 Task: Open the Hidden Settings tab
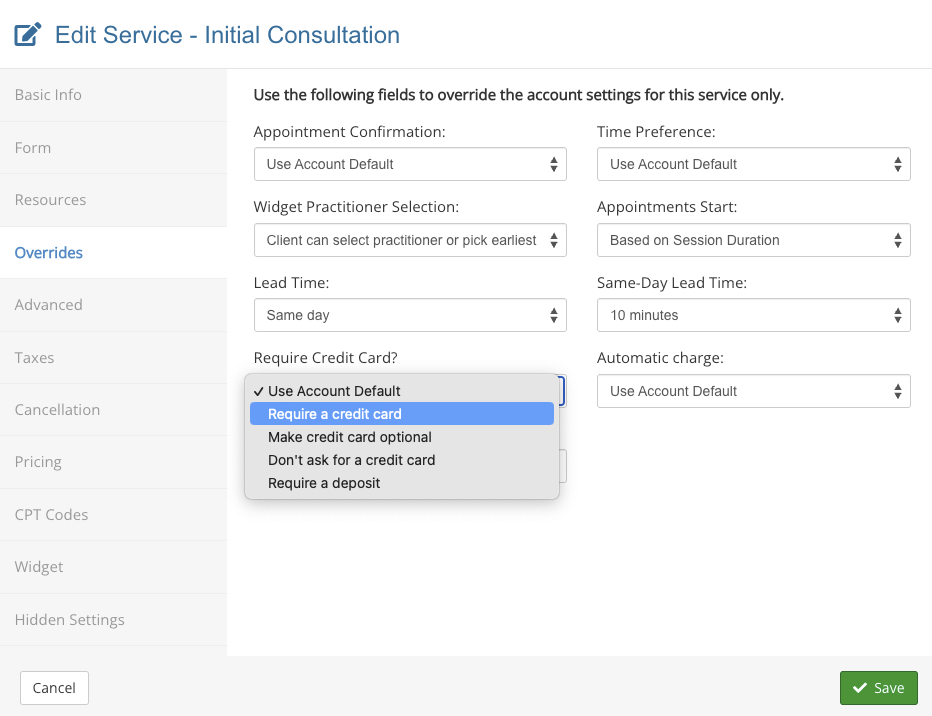[69, 620]
